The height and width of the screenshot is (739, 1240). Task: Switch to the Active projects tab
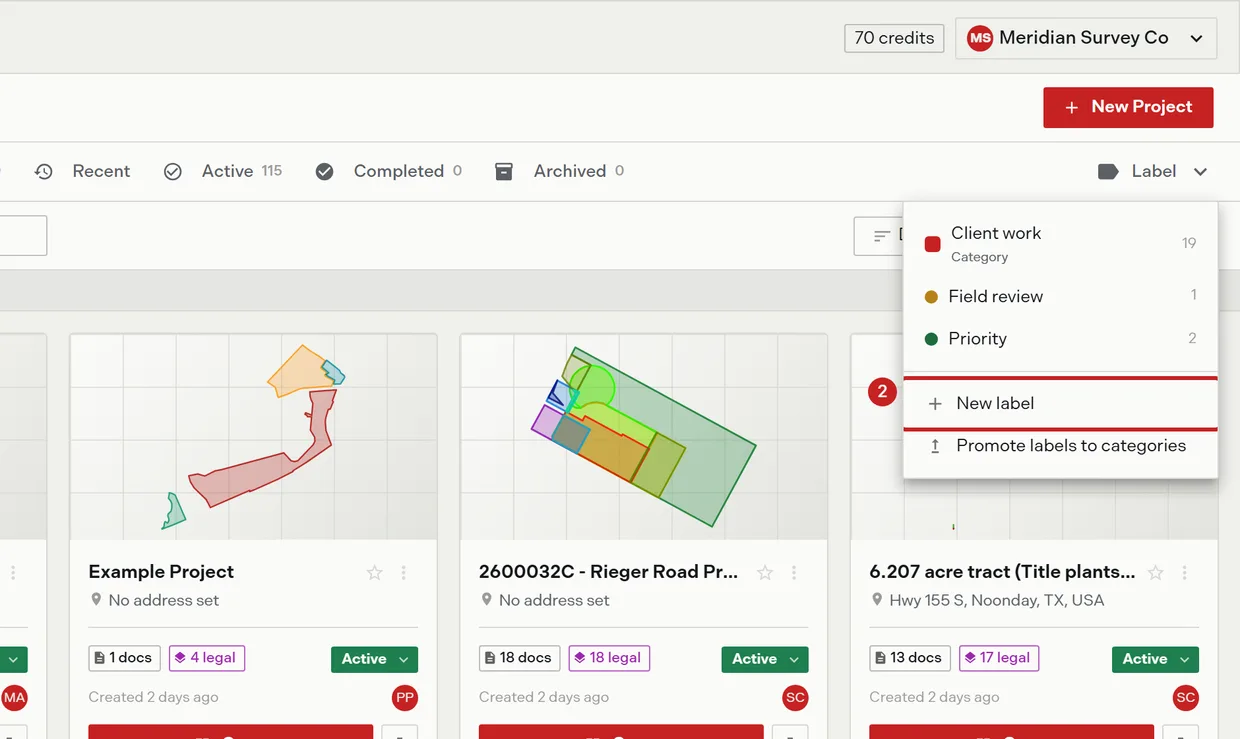[223, 172]
